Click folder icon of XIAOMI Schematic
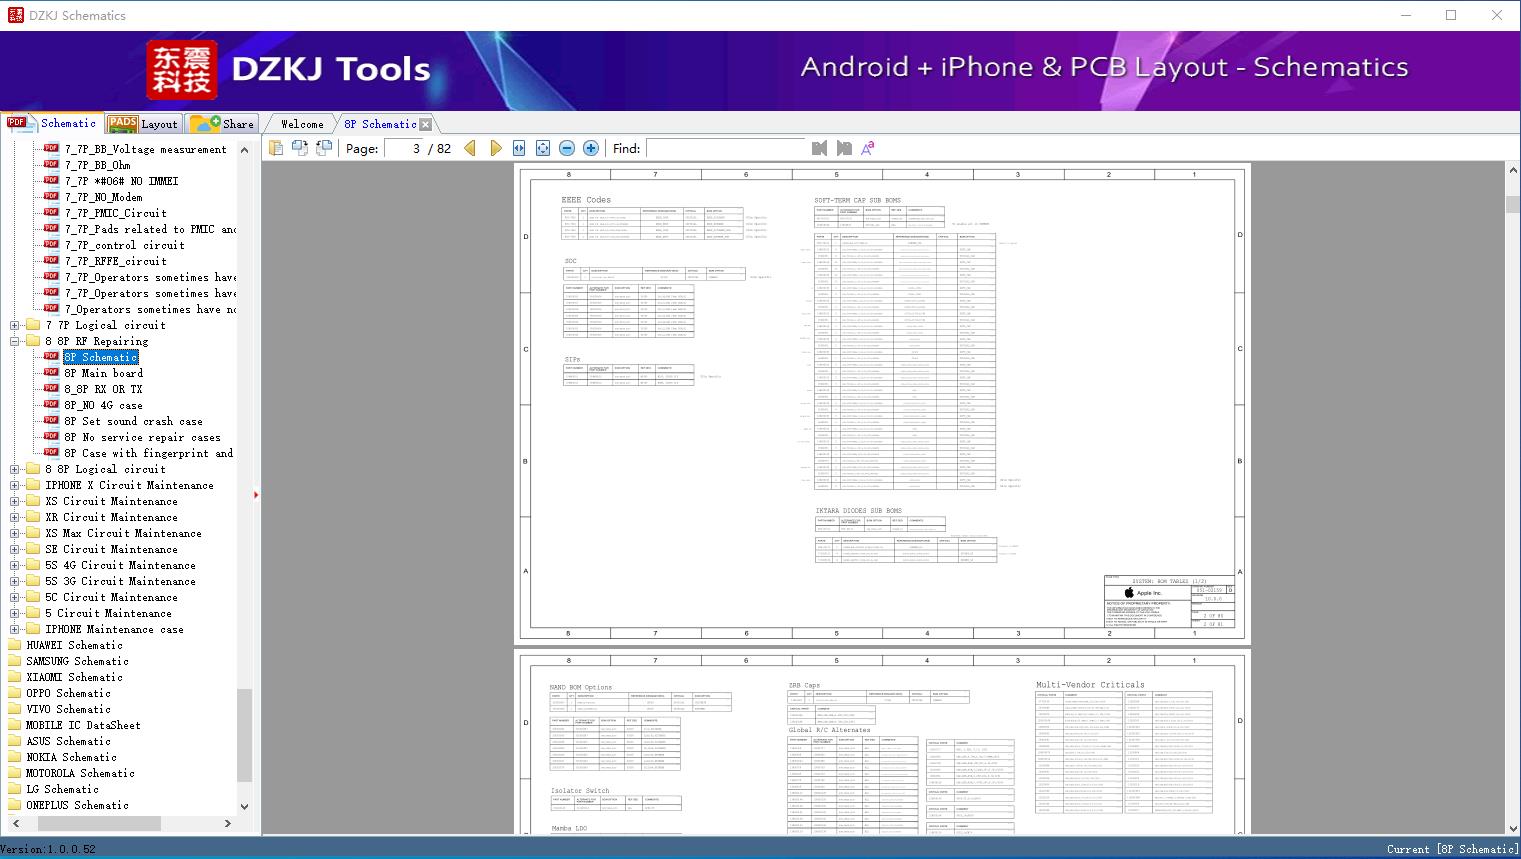1521x859 pixels. tap(15, 677)
